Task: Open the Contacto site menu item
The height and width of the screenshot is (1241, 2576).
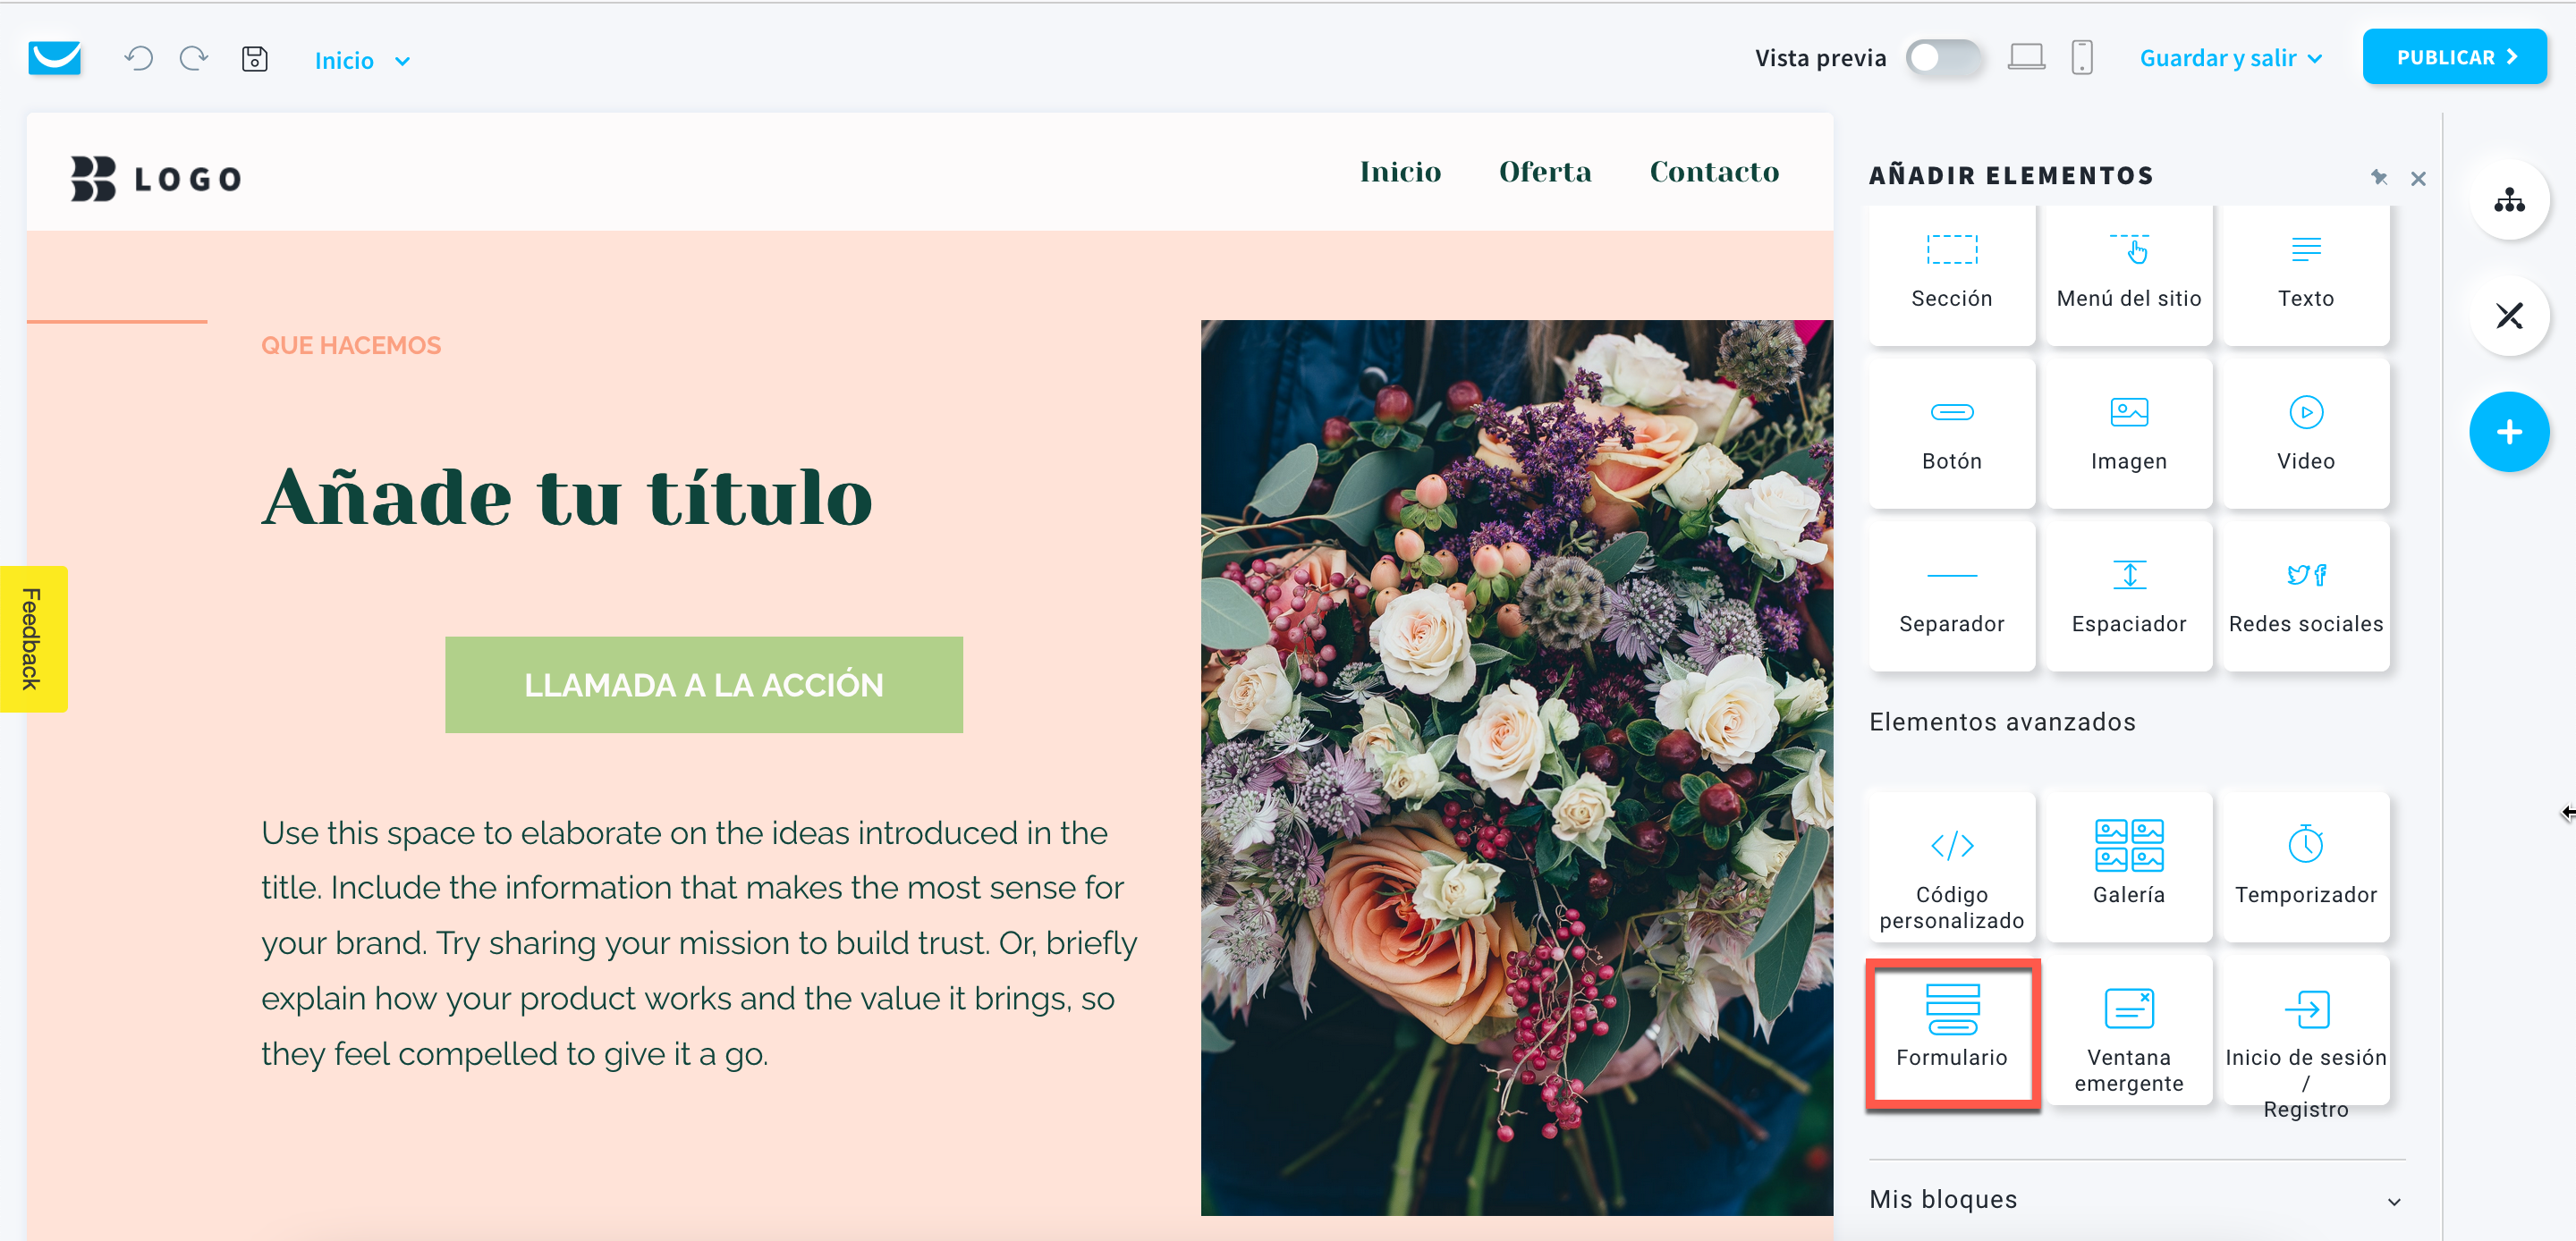Action: point(1714,172)
